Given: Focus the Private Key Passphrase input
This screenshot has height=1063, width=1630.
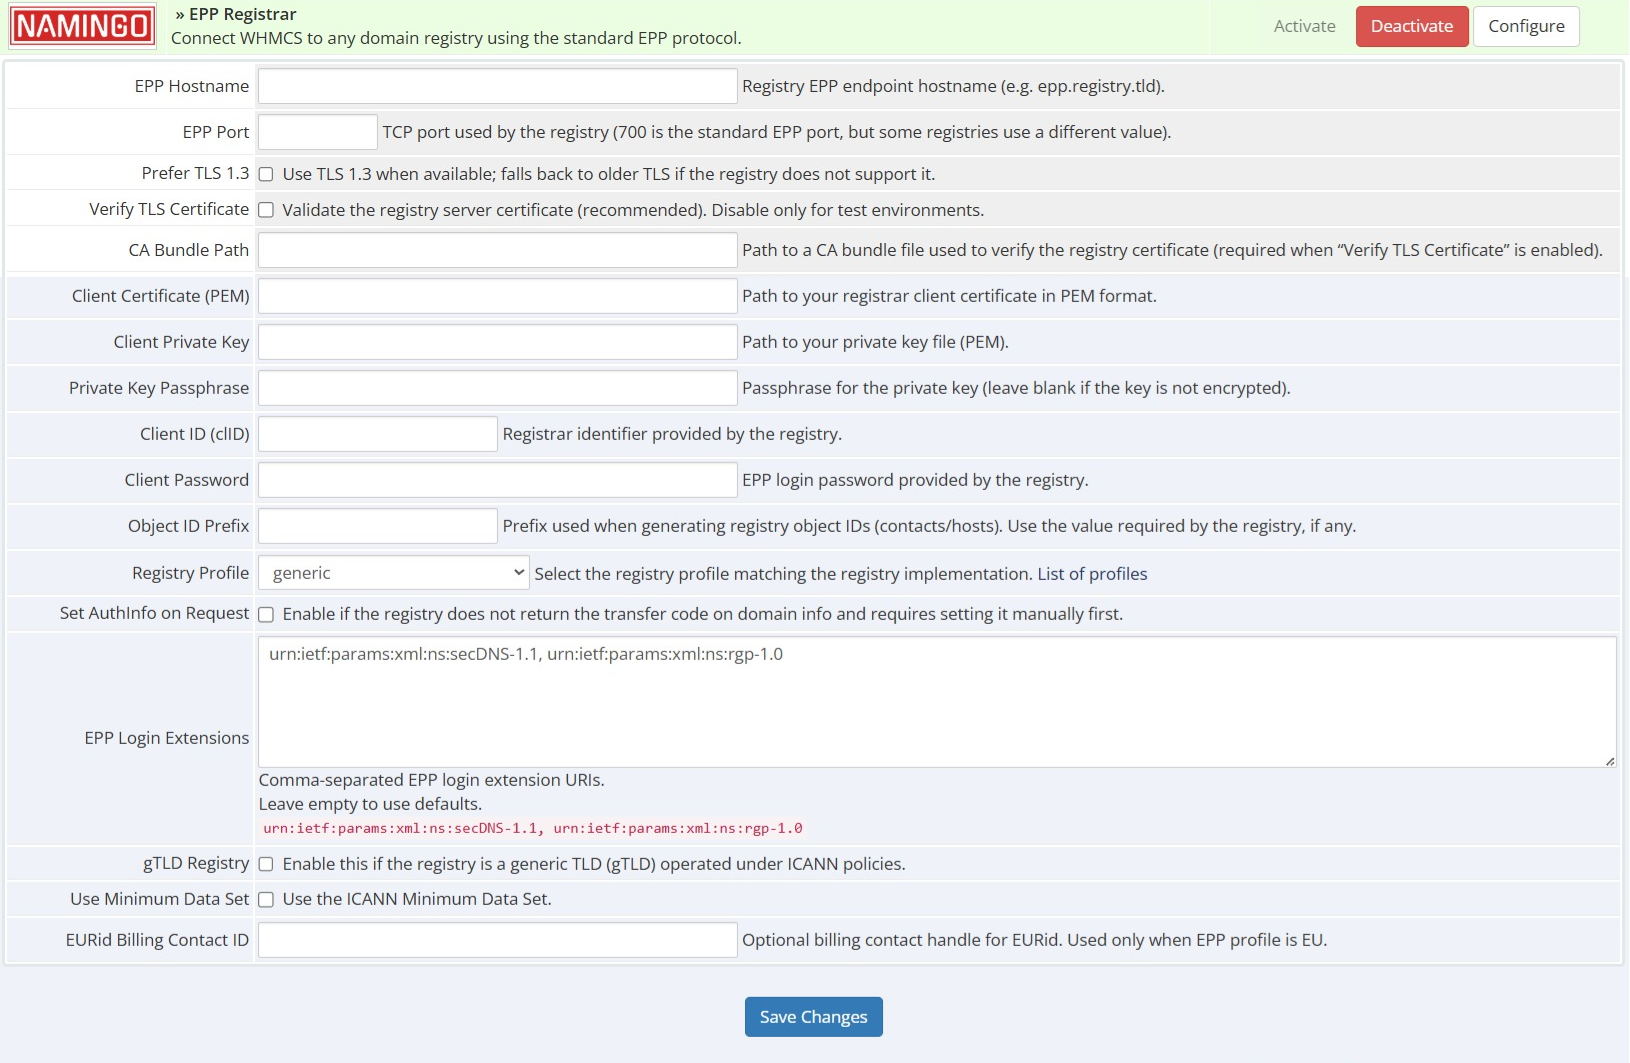Looking at the screenshot, I should 497,388.
